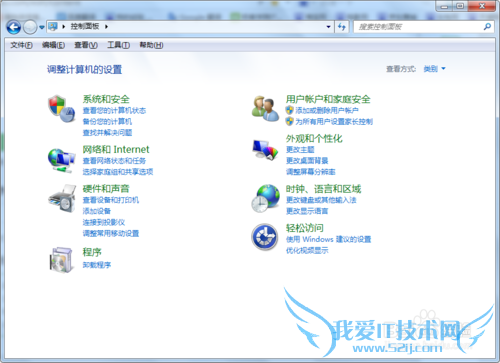The height and width of the screenshot is (363, 500).
Task: Click shield icon beside 添加或删除用户帐户
Action: click(x=289, y=110)
